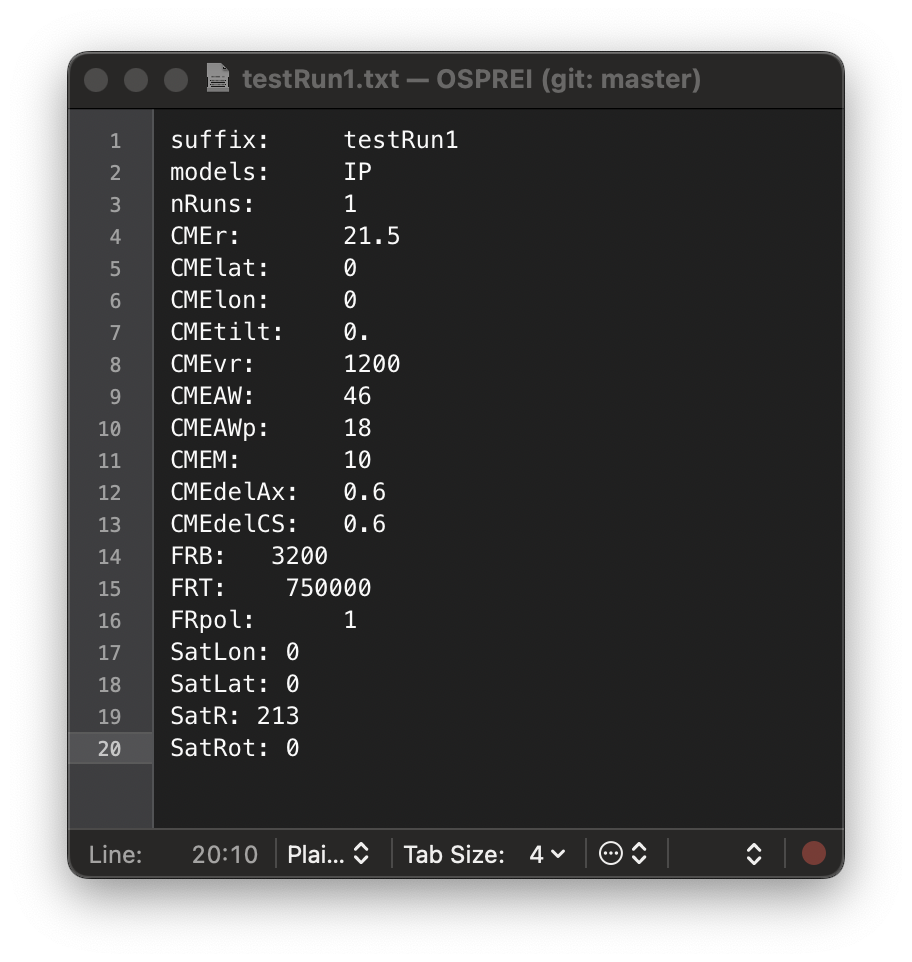Start macro recording with red circle button

click(x=814, y=853)
